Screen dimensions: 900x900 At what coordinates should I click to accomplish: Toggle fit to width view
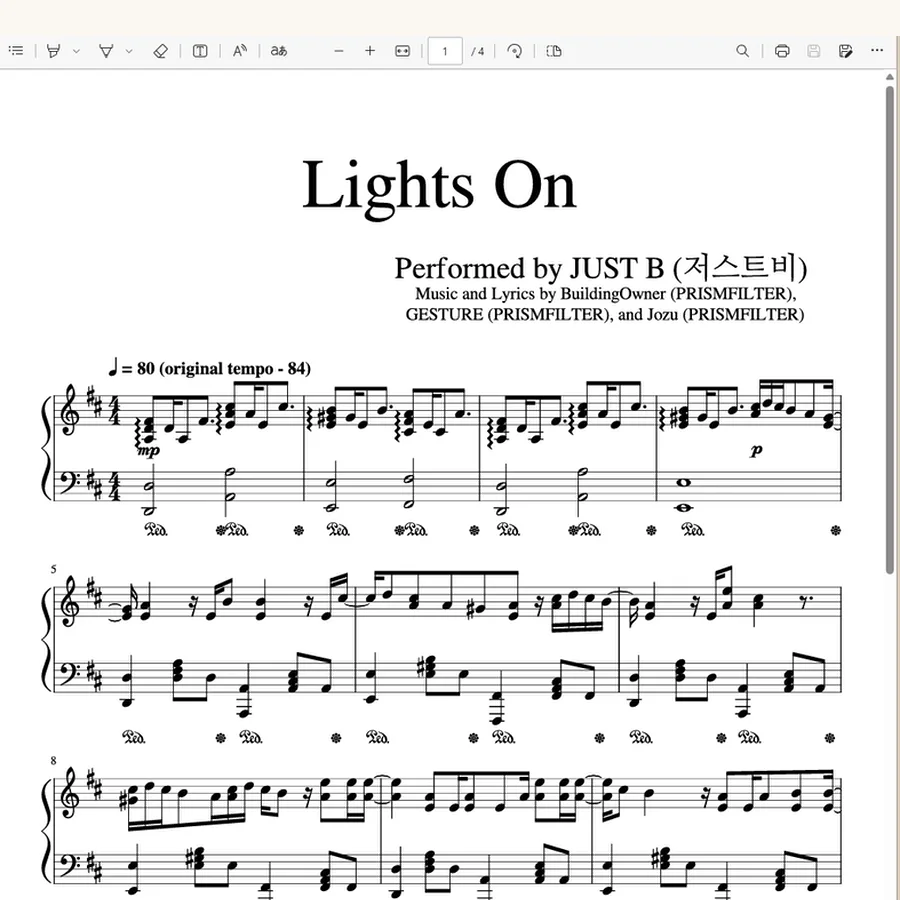click(402, 51)
